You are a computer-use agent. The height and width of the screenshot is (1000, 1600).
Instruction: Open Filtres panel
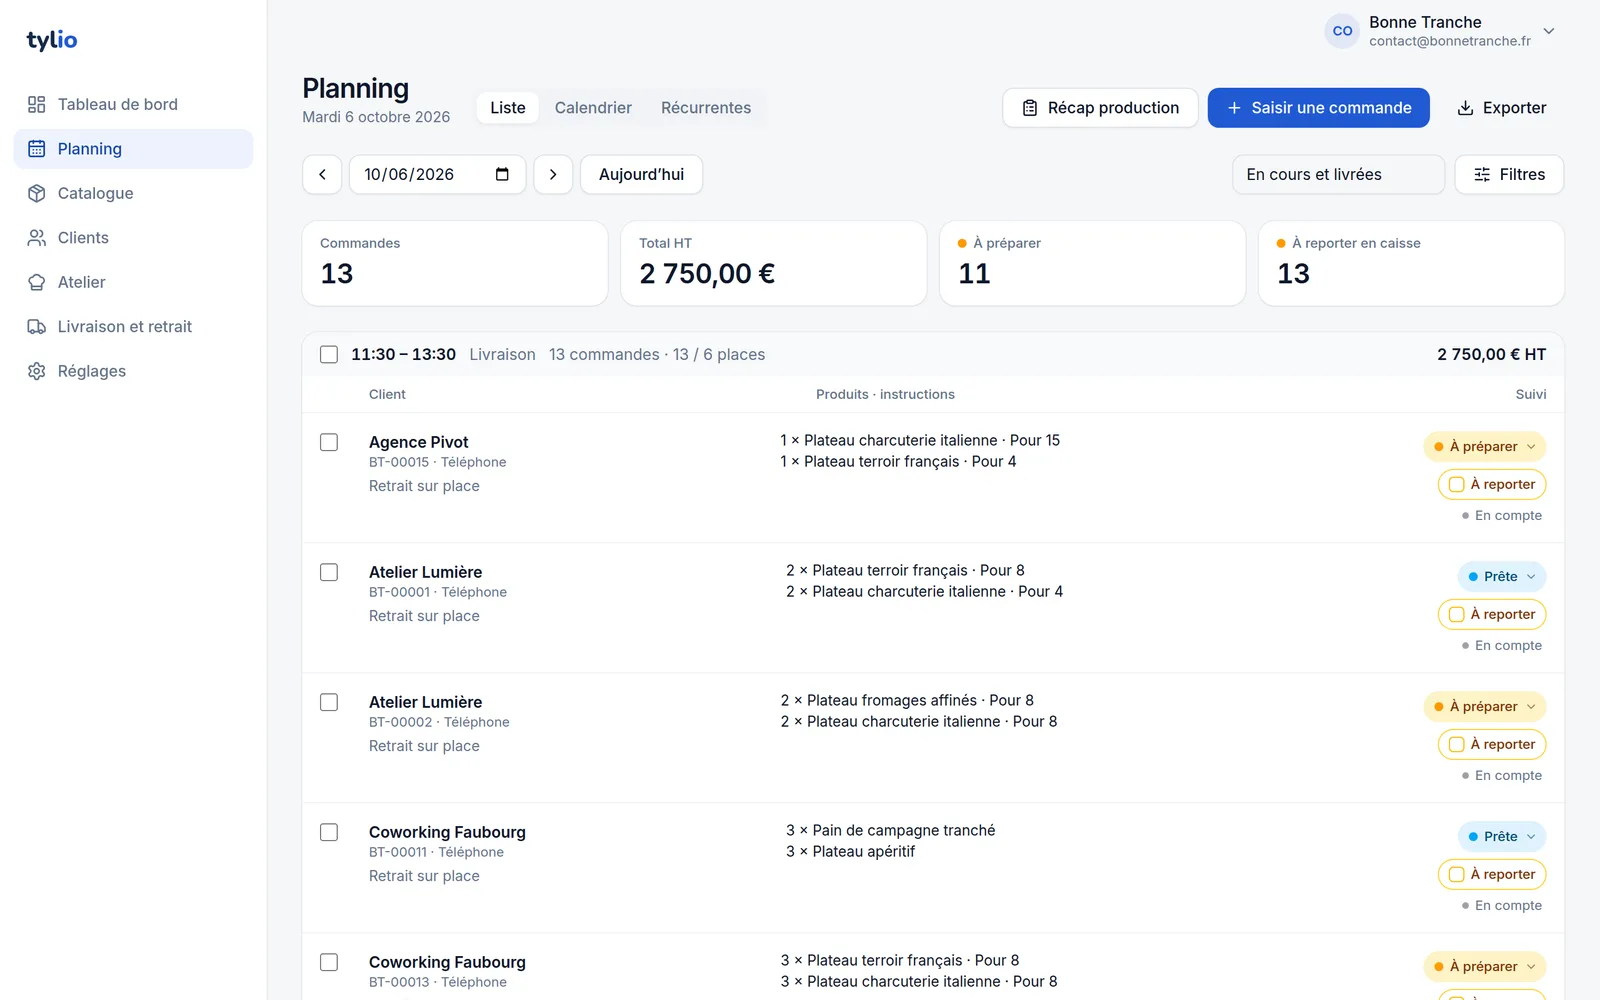click(1509, 174)
